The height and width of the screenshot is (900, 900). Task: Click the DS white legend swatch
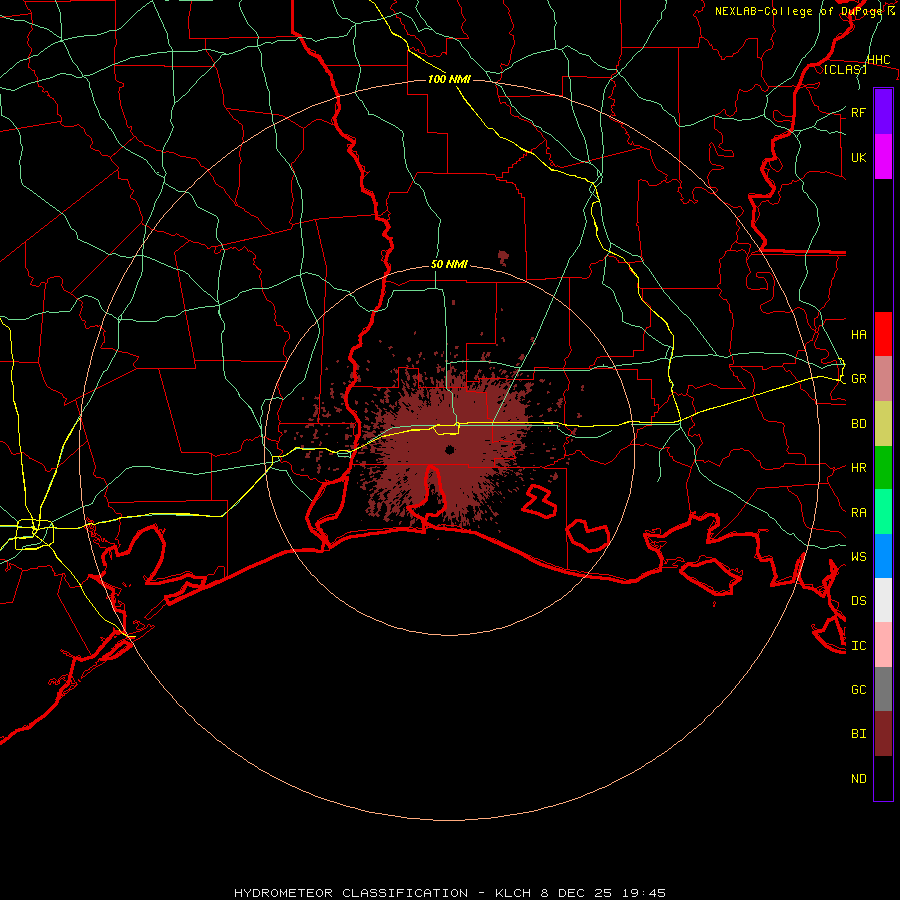(883, 600)
